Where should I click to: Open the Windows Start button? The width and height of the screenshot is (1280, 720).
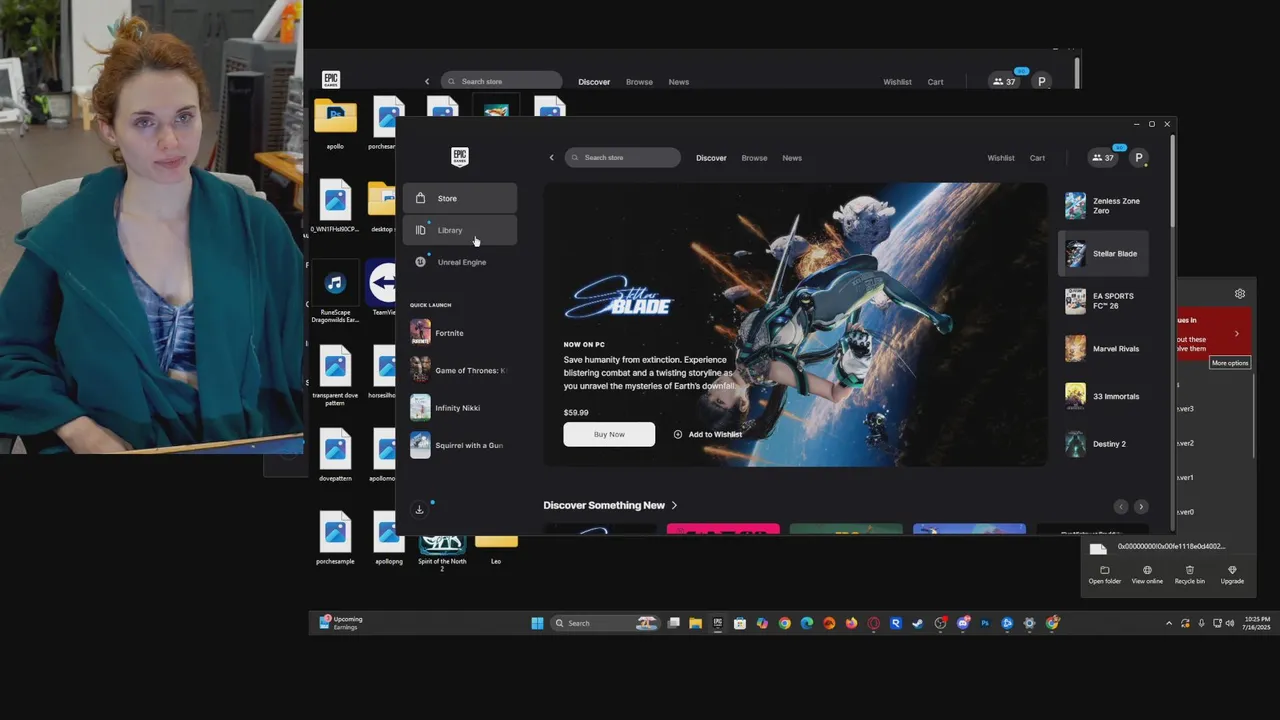(537, 623)
